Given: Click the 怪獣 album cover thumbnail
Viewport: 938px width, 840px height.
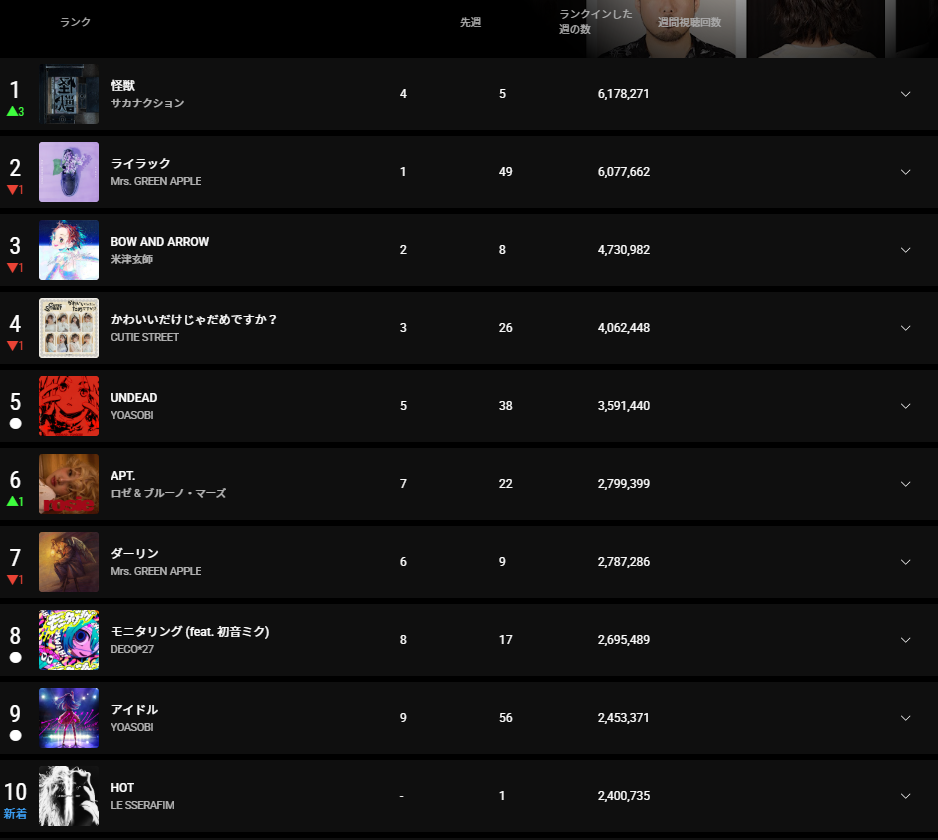Looking at the screenshot, I should point(69,94).
